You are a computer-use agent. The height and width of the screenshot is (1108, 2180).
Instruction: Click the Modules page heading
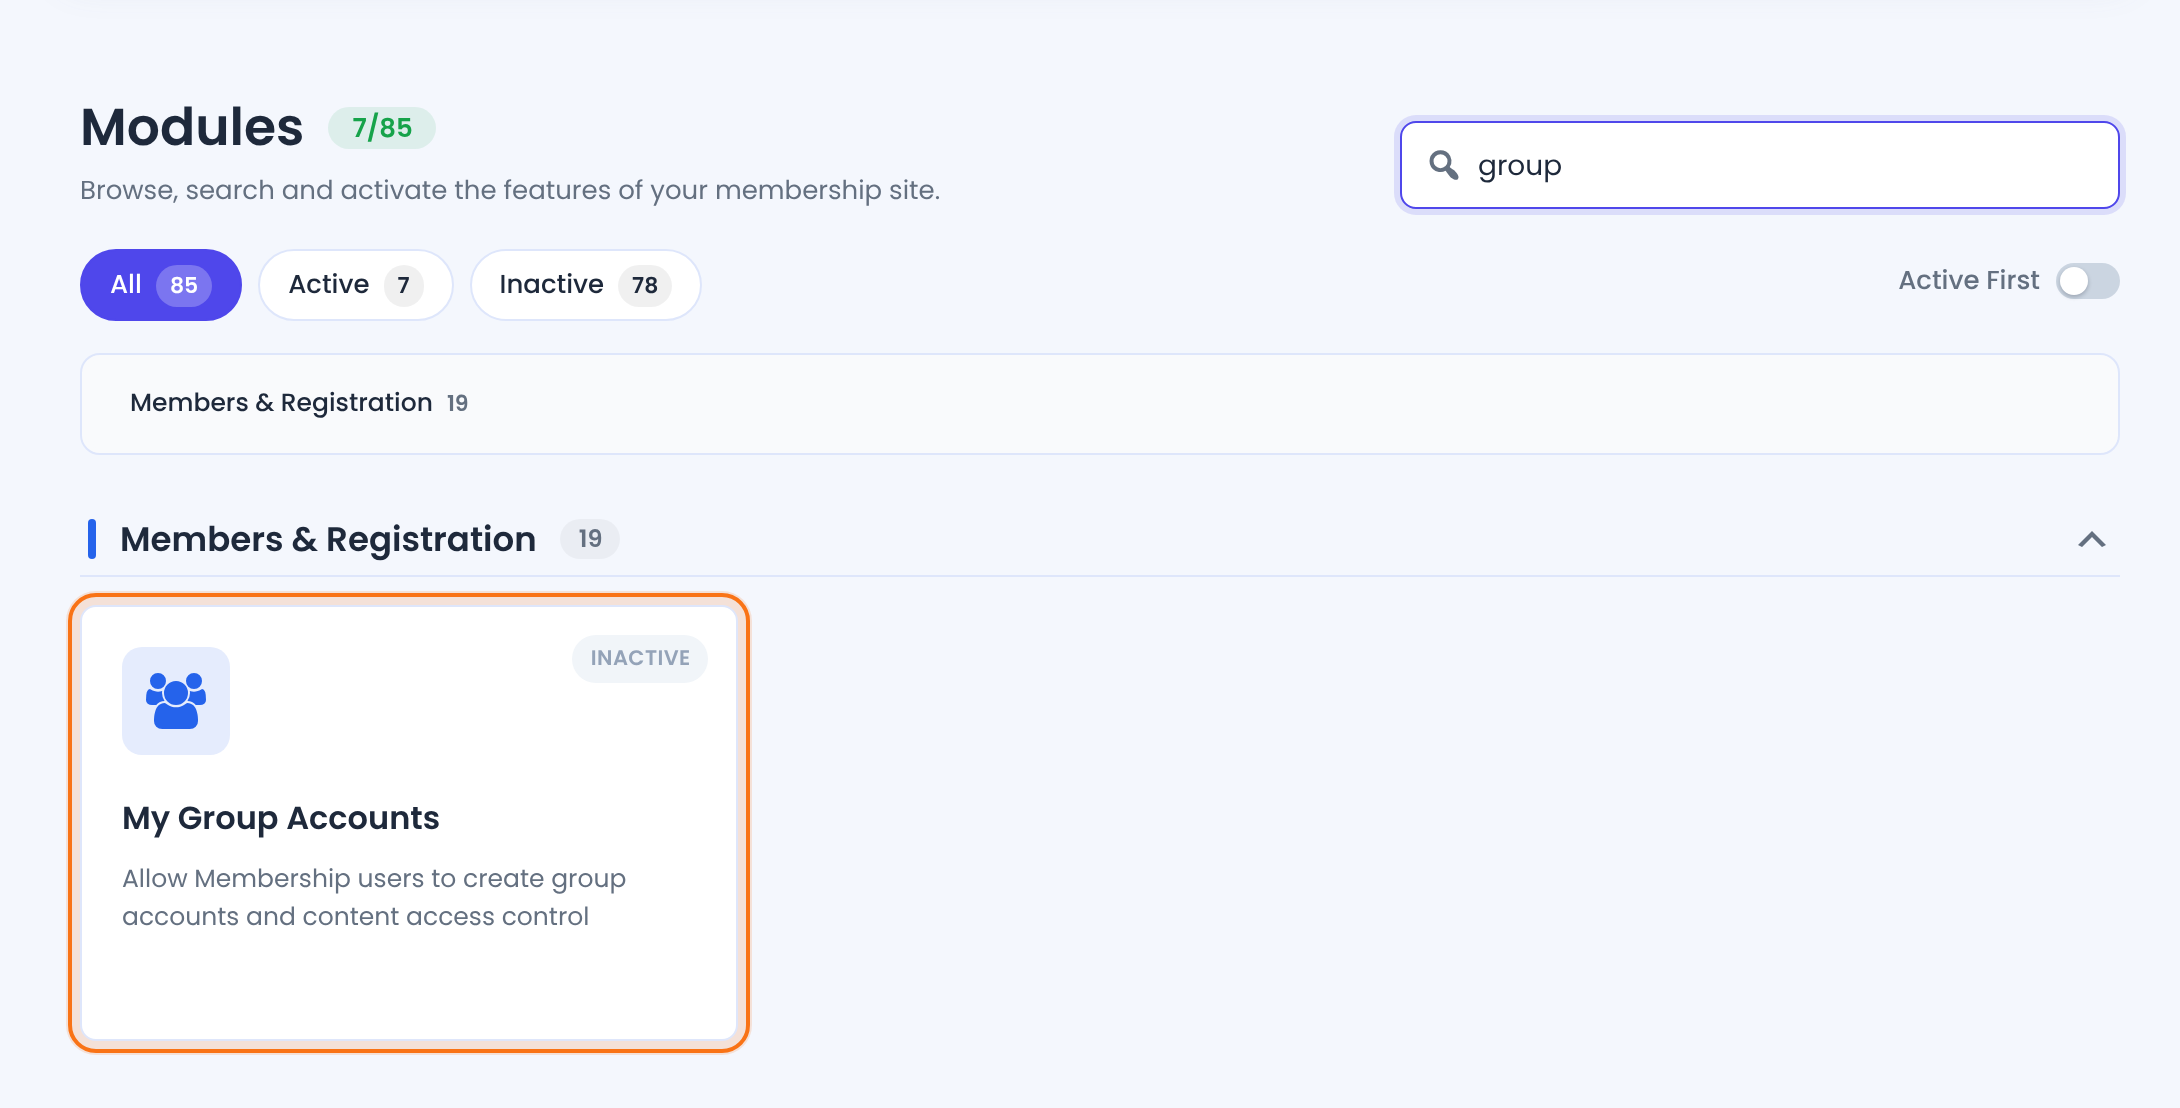pyautogui.click(x=192, y=127)
